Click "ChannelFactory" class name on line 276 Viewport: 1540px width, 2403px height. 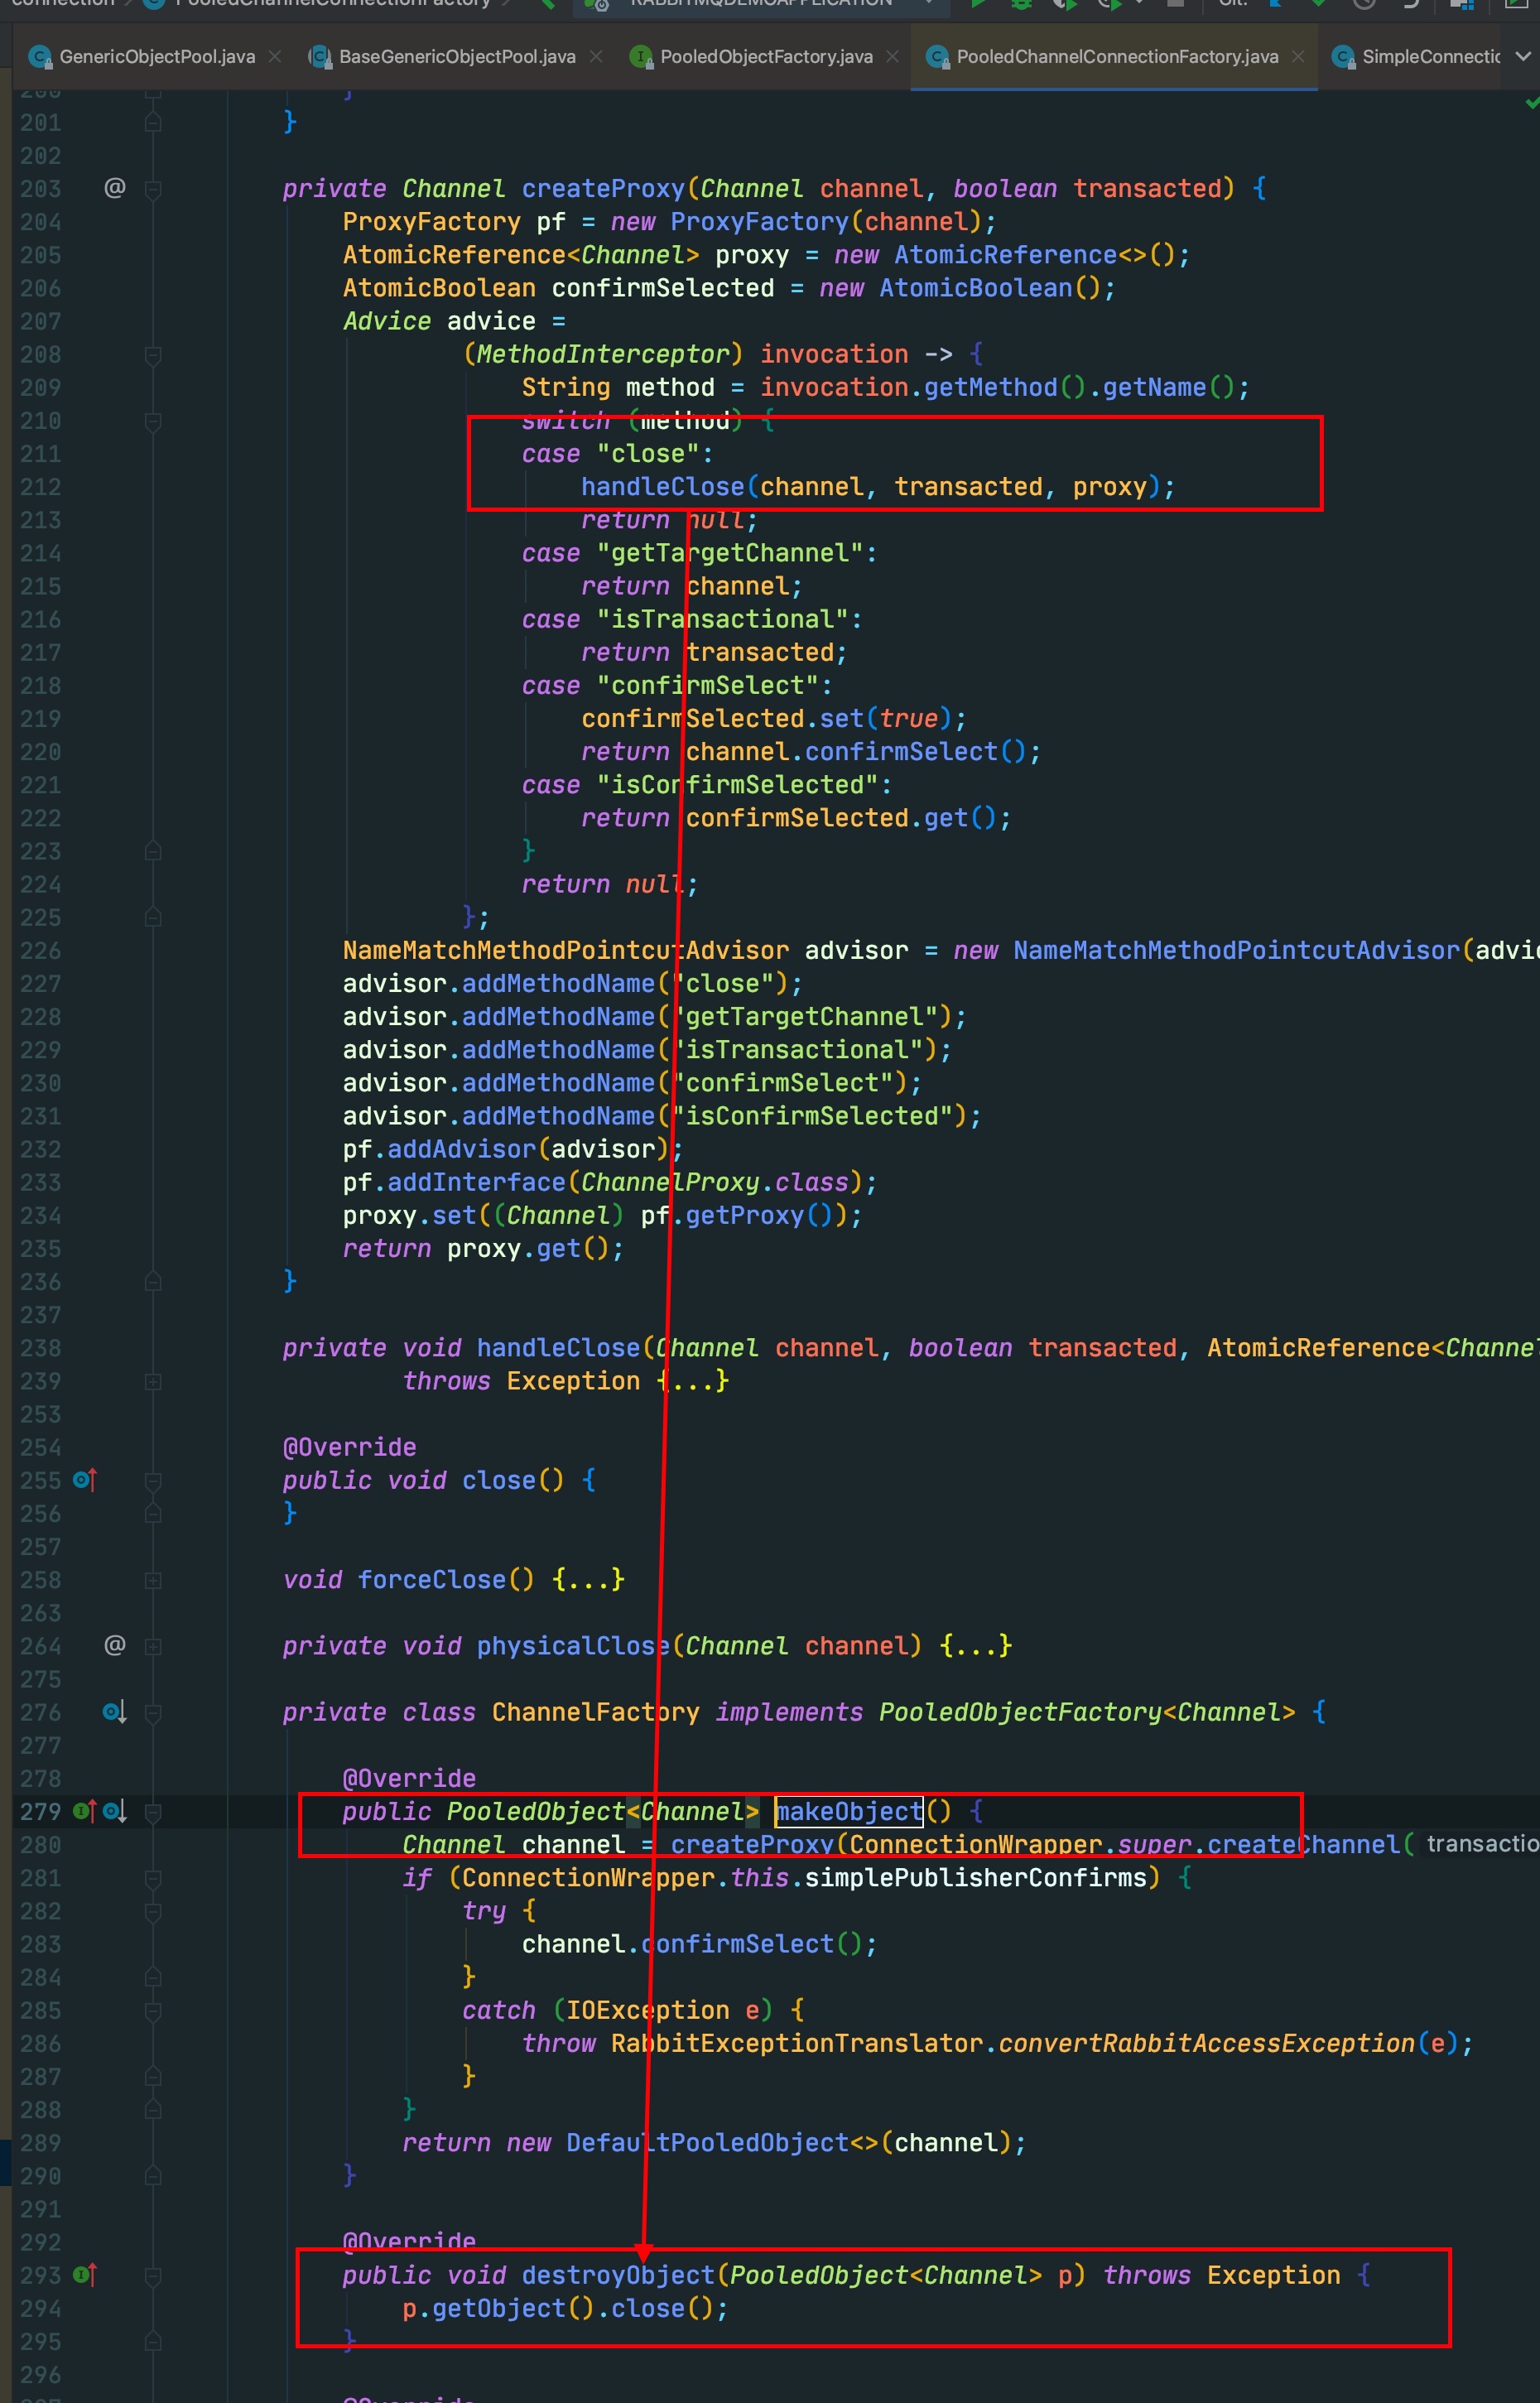pyautogui.click(x=596, y=1712)
